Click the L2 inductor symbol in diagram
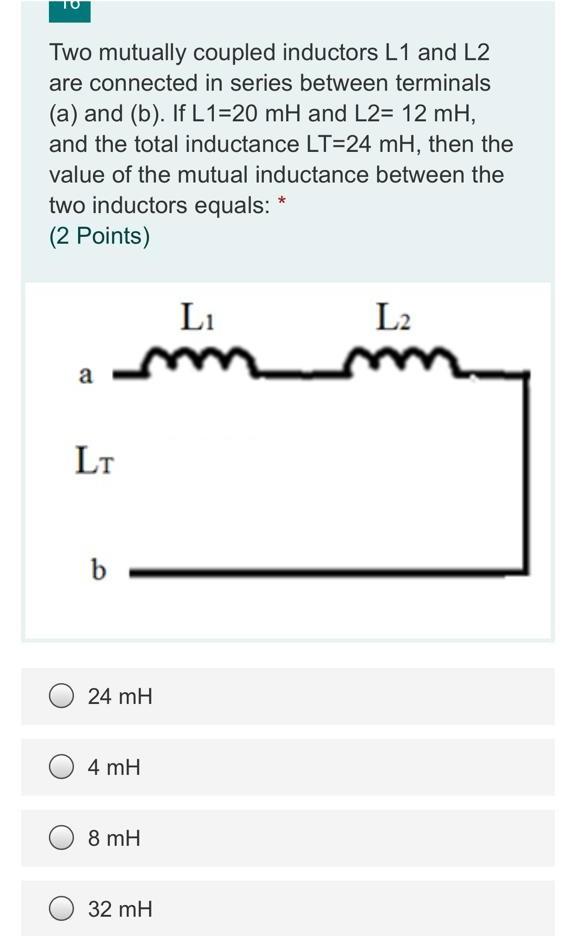Screen dimensions: 576x936 (400, 360)
